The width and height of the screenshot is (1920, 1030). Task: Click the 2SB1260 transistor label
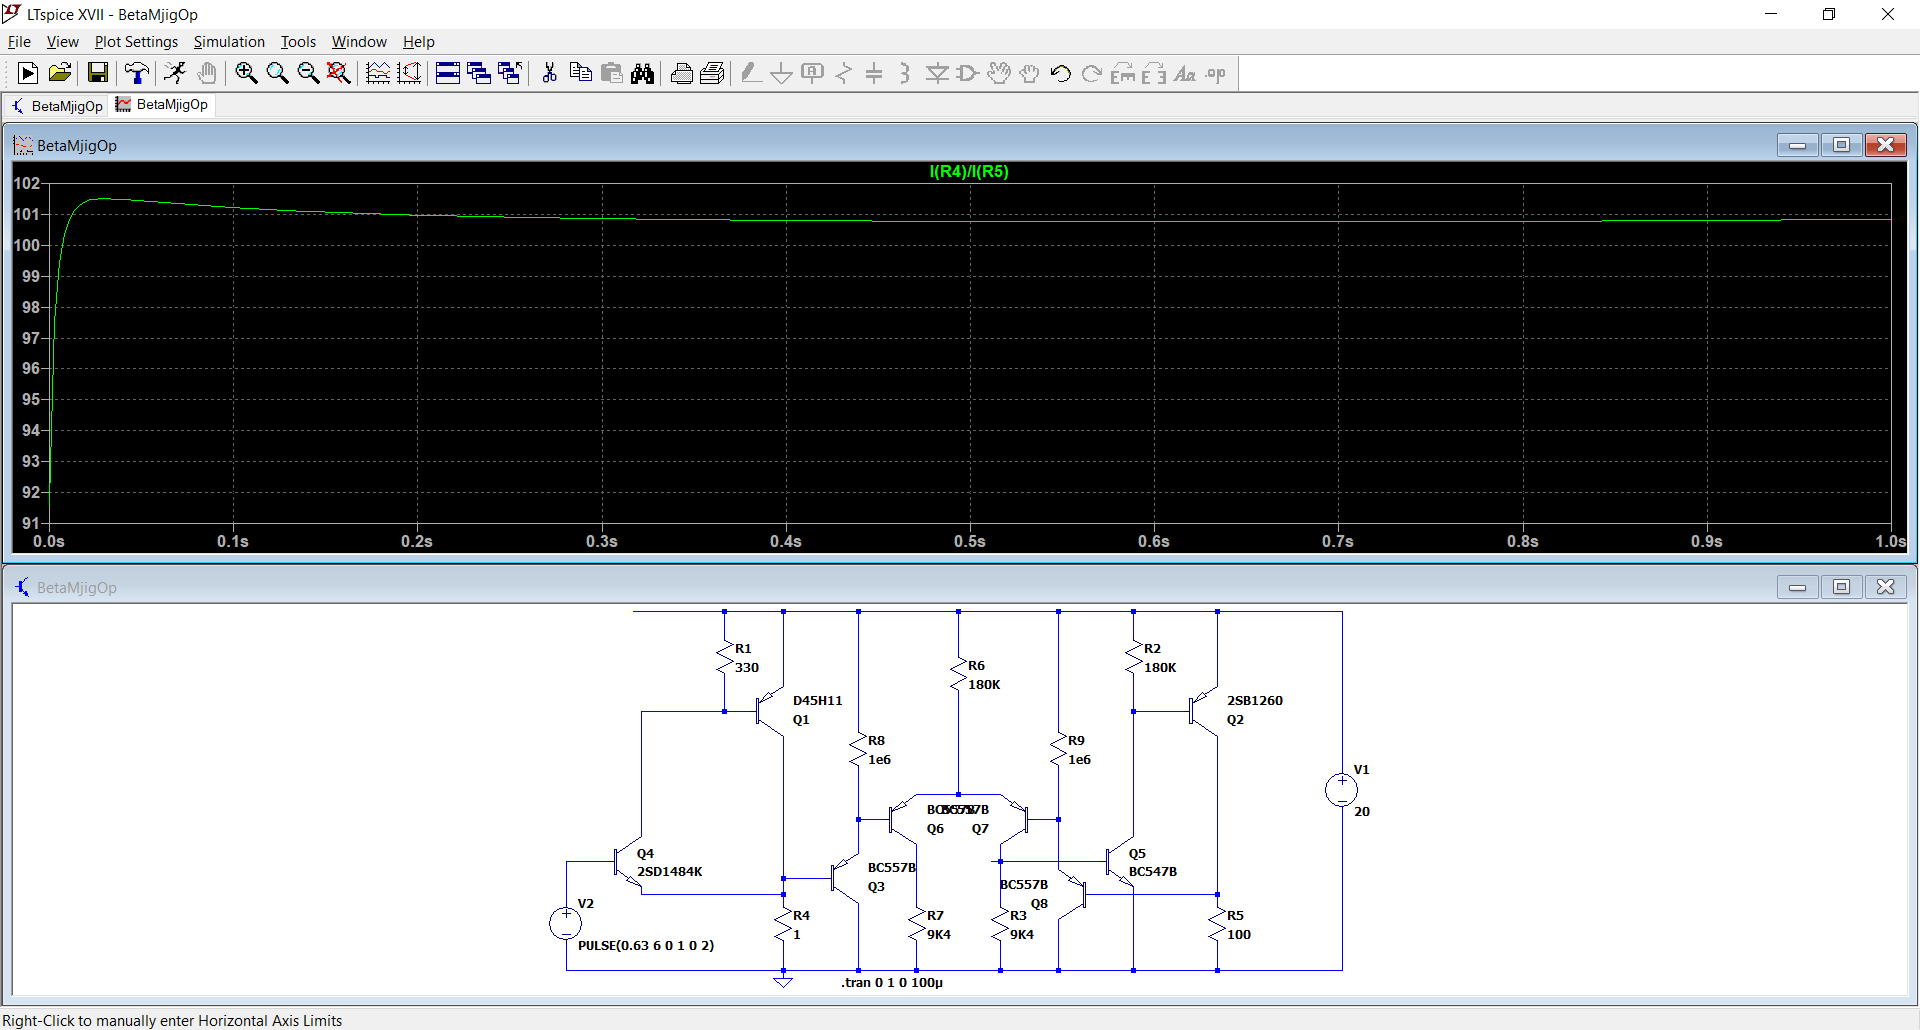[x=1255, y=700]
